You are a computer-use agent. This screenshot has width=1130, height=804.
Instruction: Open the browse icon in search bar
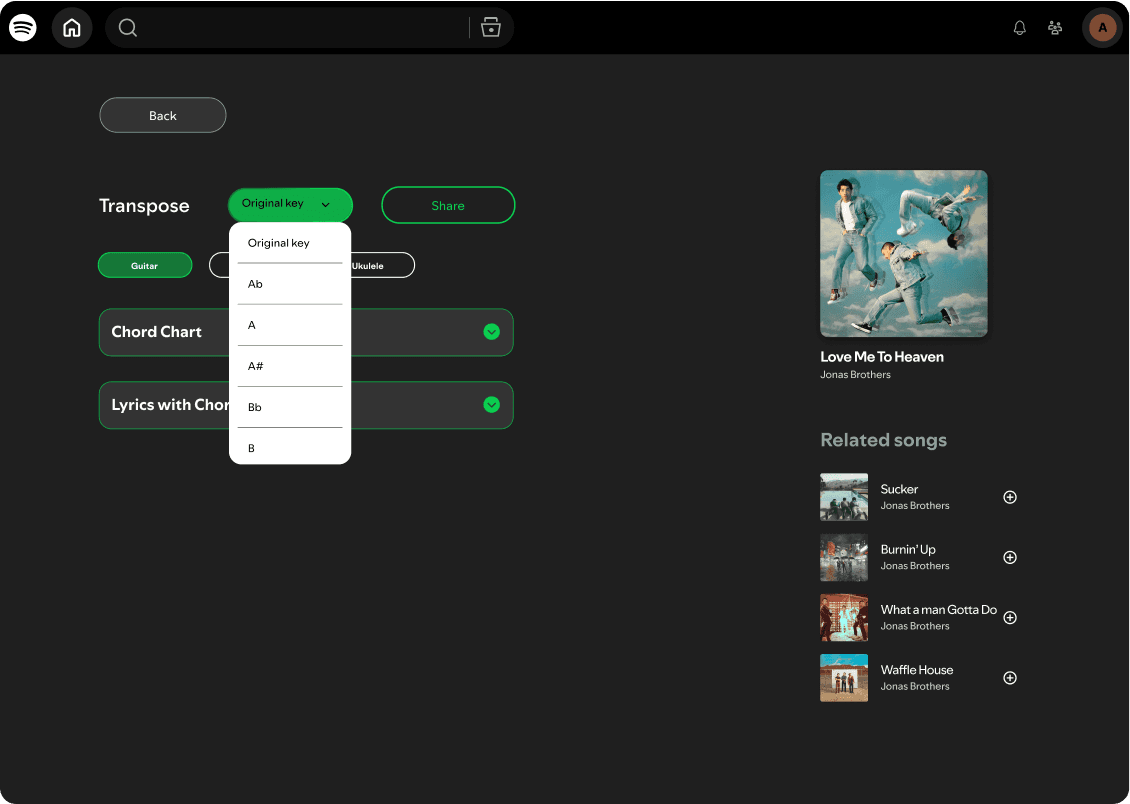coord(491,27)
